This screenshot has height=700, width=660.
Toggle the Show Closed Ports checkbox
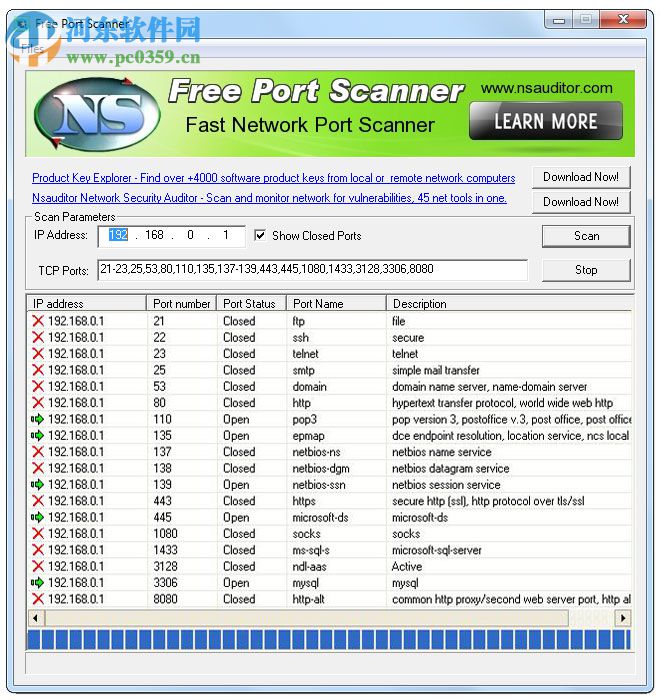(x=260, y=235)
